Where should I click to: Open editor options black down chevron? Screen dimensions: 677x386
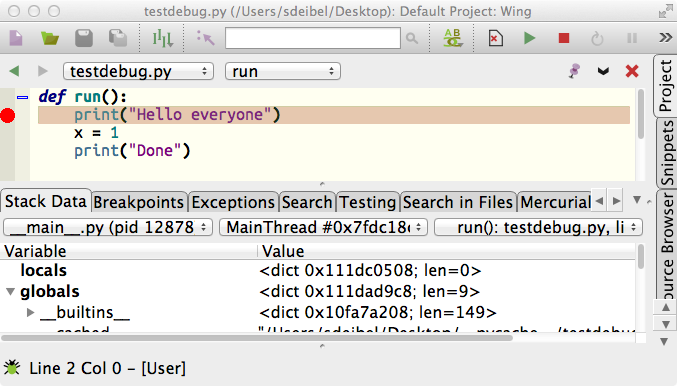[x=603, y=71]
